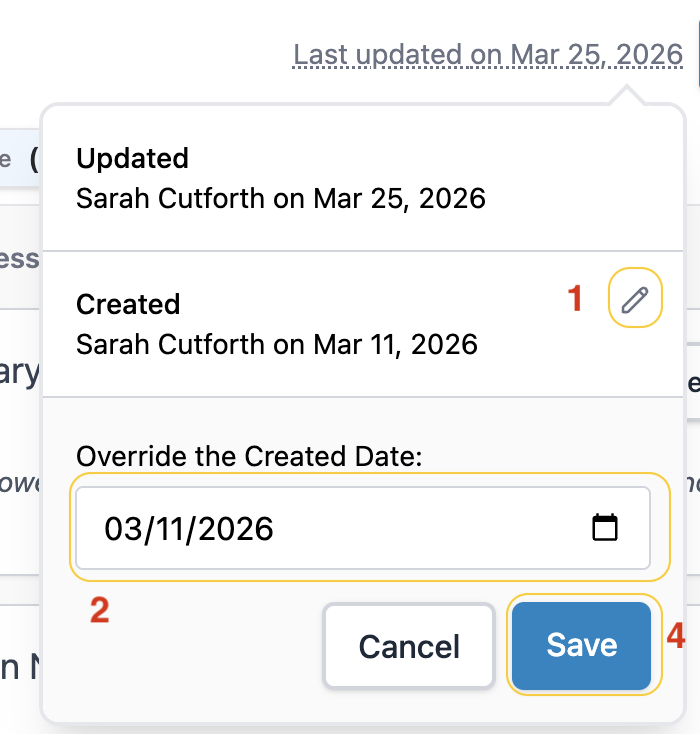Screen dimensions: 700x734
Task: Click the pencil edit icon beside Created
Action: tap(635, 299)
